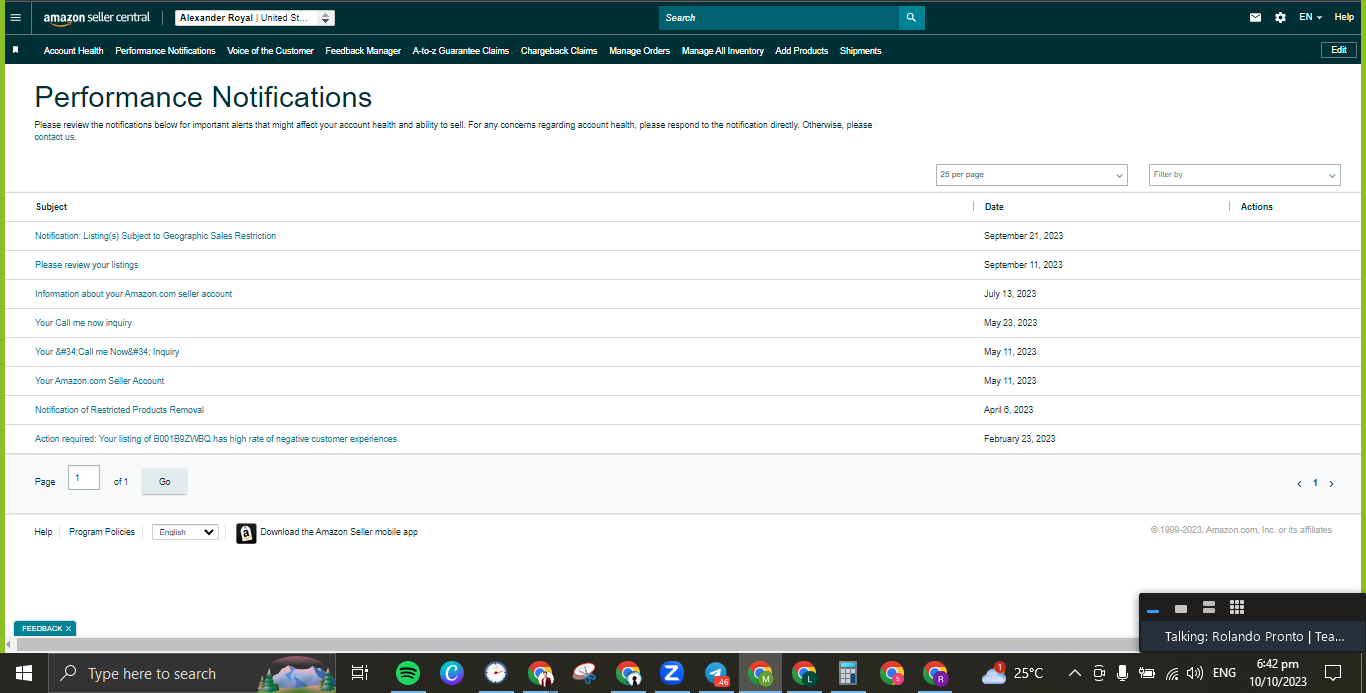Go to previous page arrow in pagination

point(1299,484)
